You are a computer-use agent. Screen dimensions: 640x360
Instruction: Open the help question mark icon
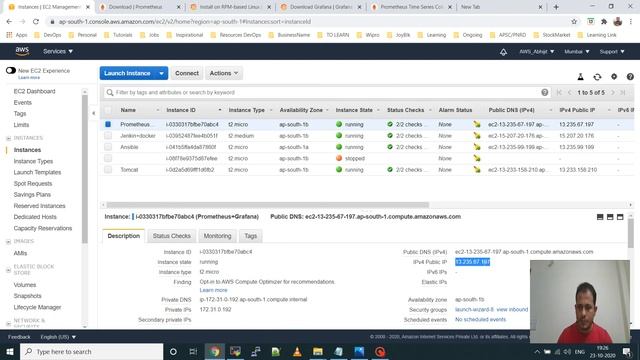pos(630,77)
